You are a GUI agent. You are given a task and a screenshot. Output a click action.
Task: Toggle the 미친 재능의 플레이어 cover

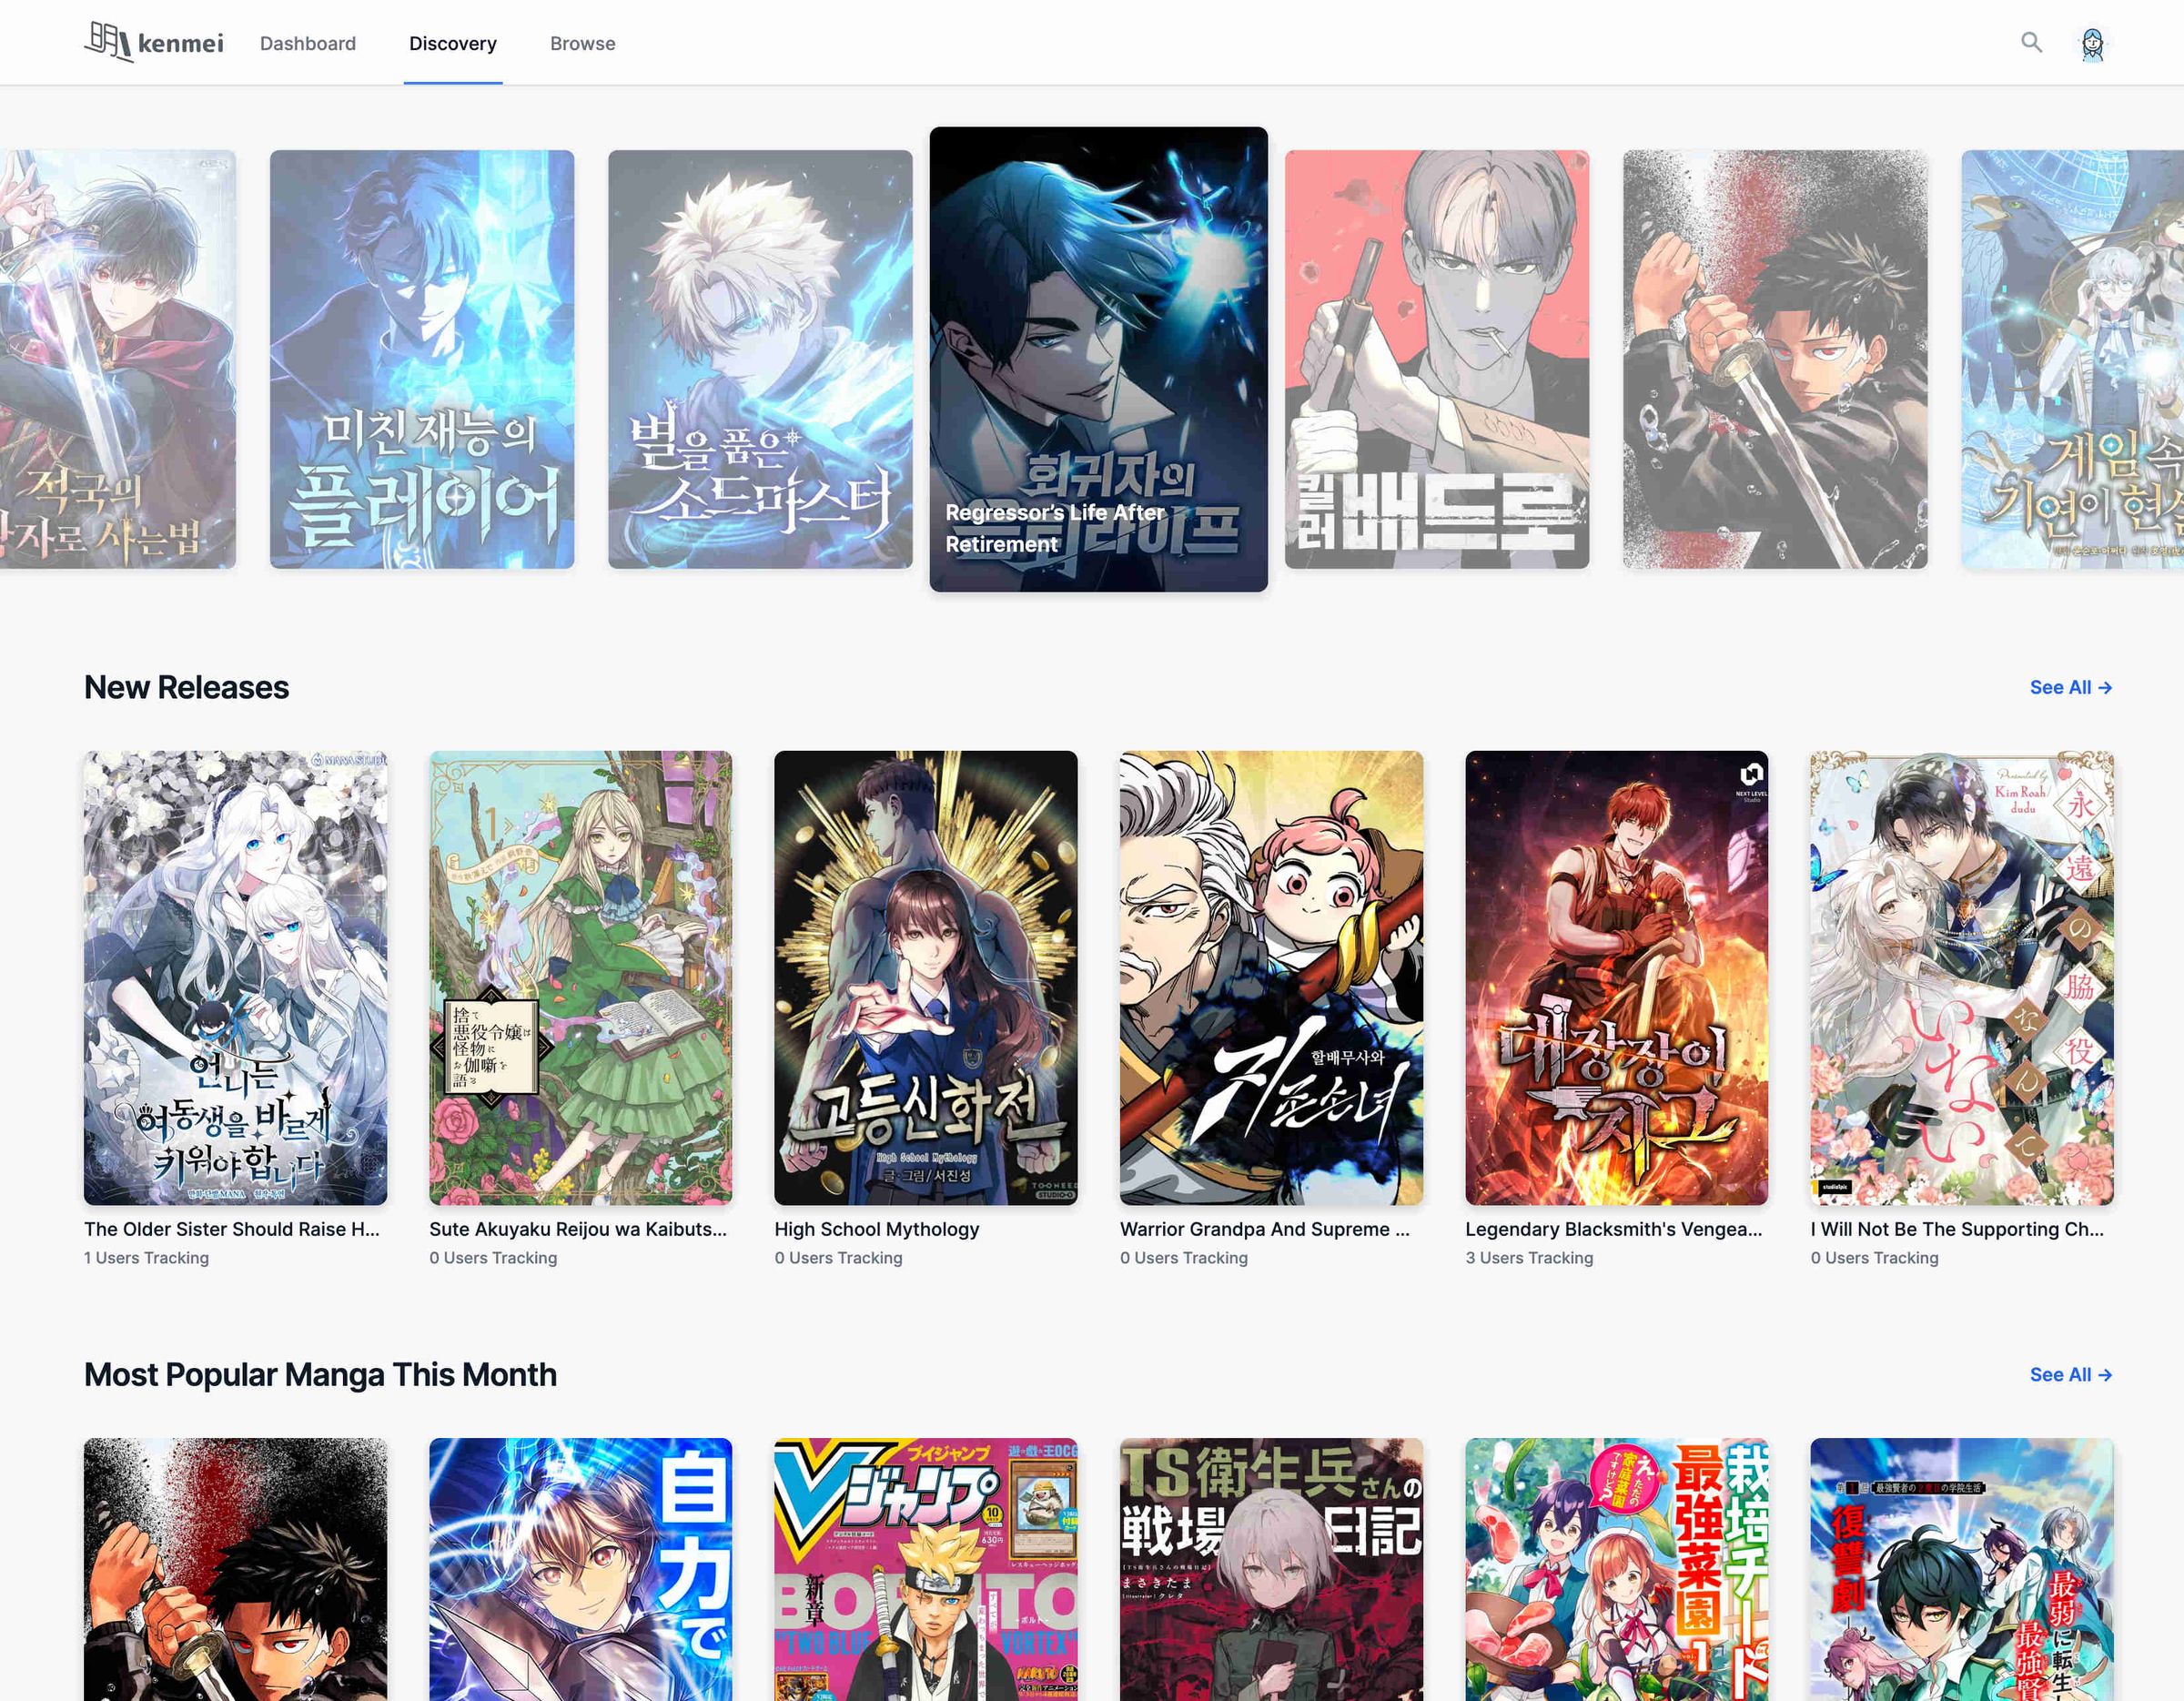tap(420, 357)
